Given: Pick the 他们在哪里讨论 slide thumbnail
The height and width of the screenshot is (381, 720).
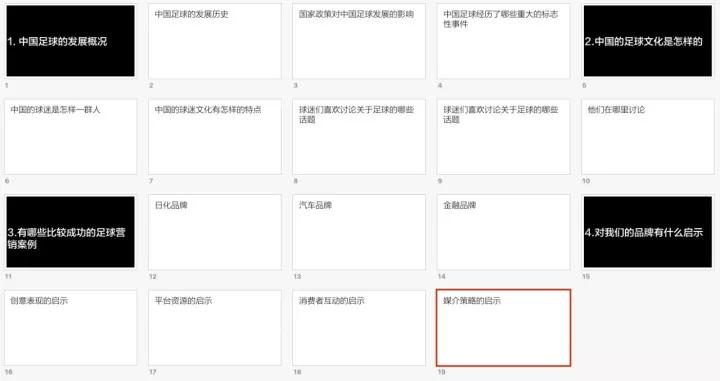Looking at the screenshot, I should click(648, 136).
